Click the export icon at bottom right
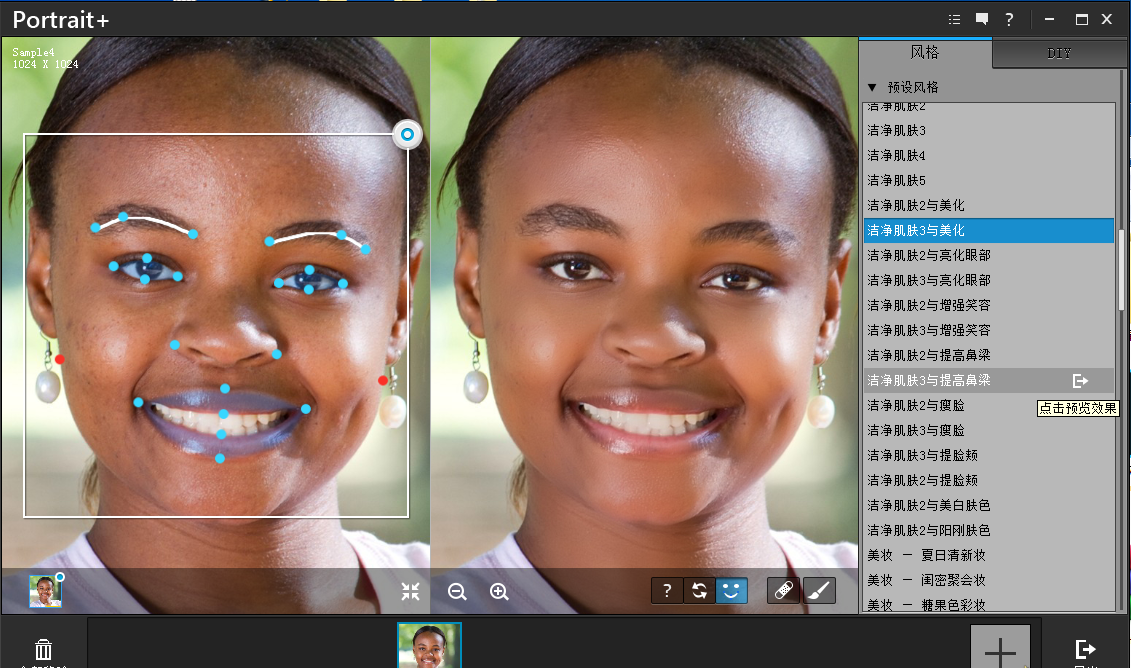Viewport: 1131px width, 668px height. coord(1085,650)
